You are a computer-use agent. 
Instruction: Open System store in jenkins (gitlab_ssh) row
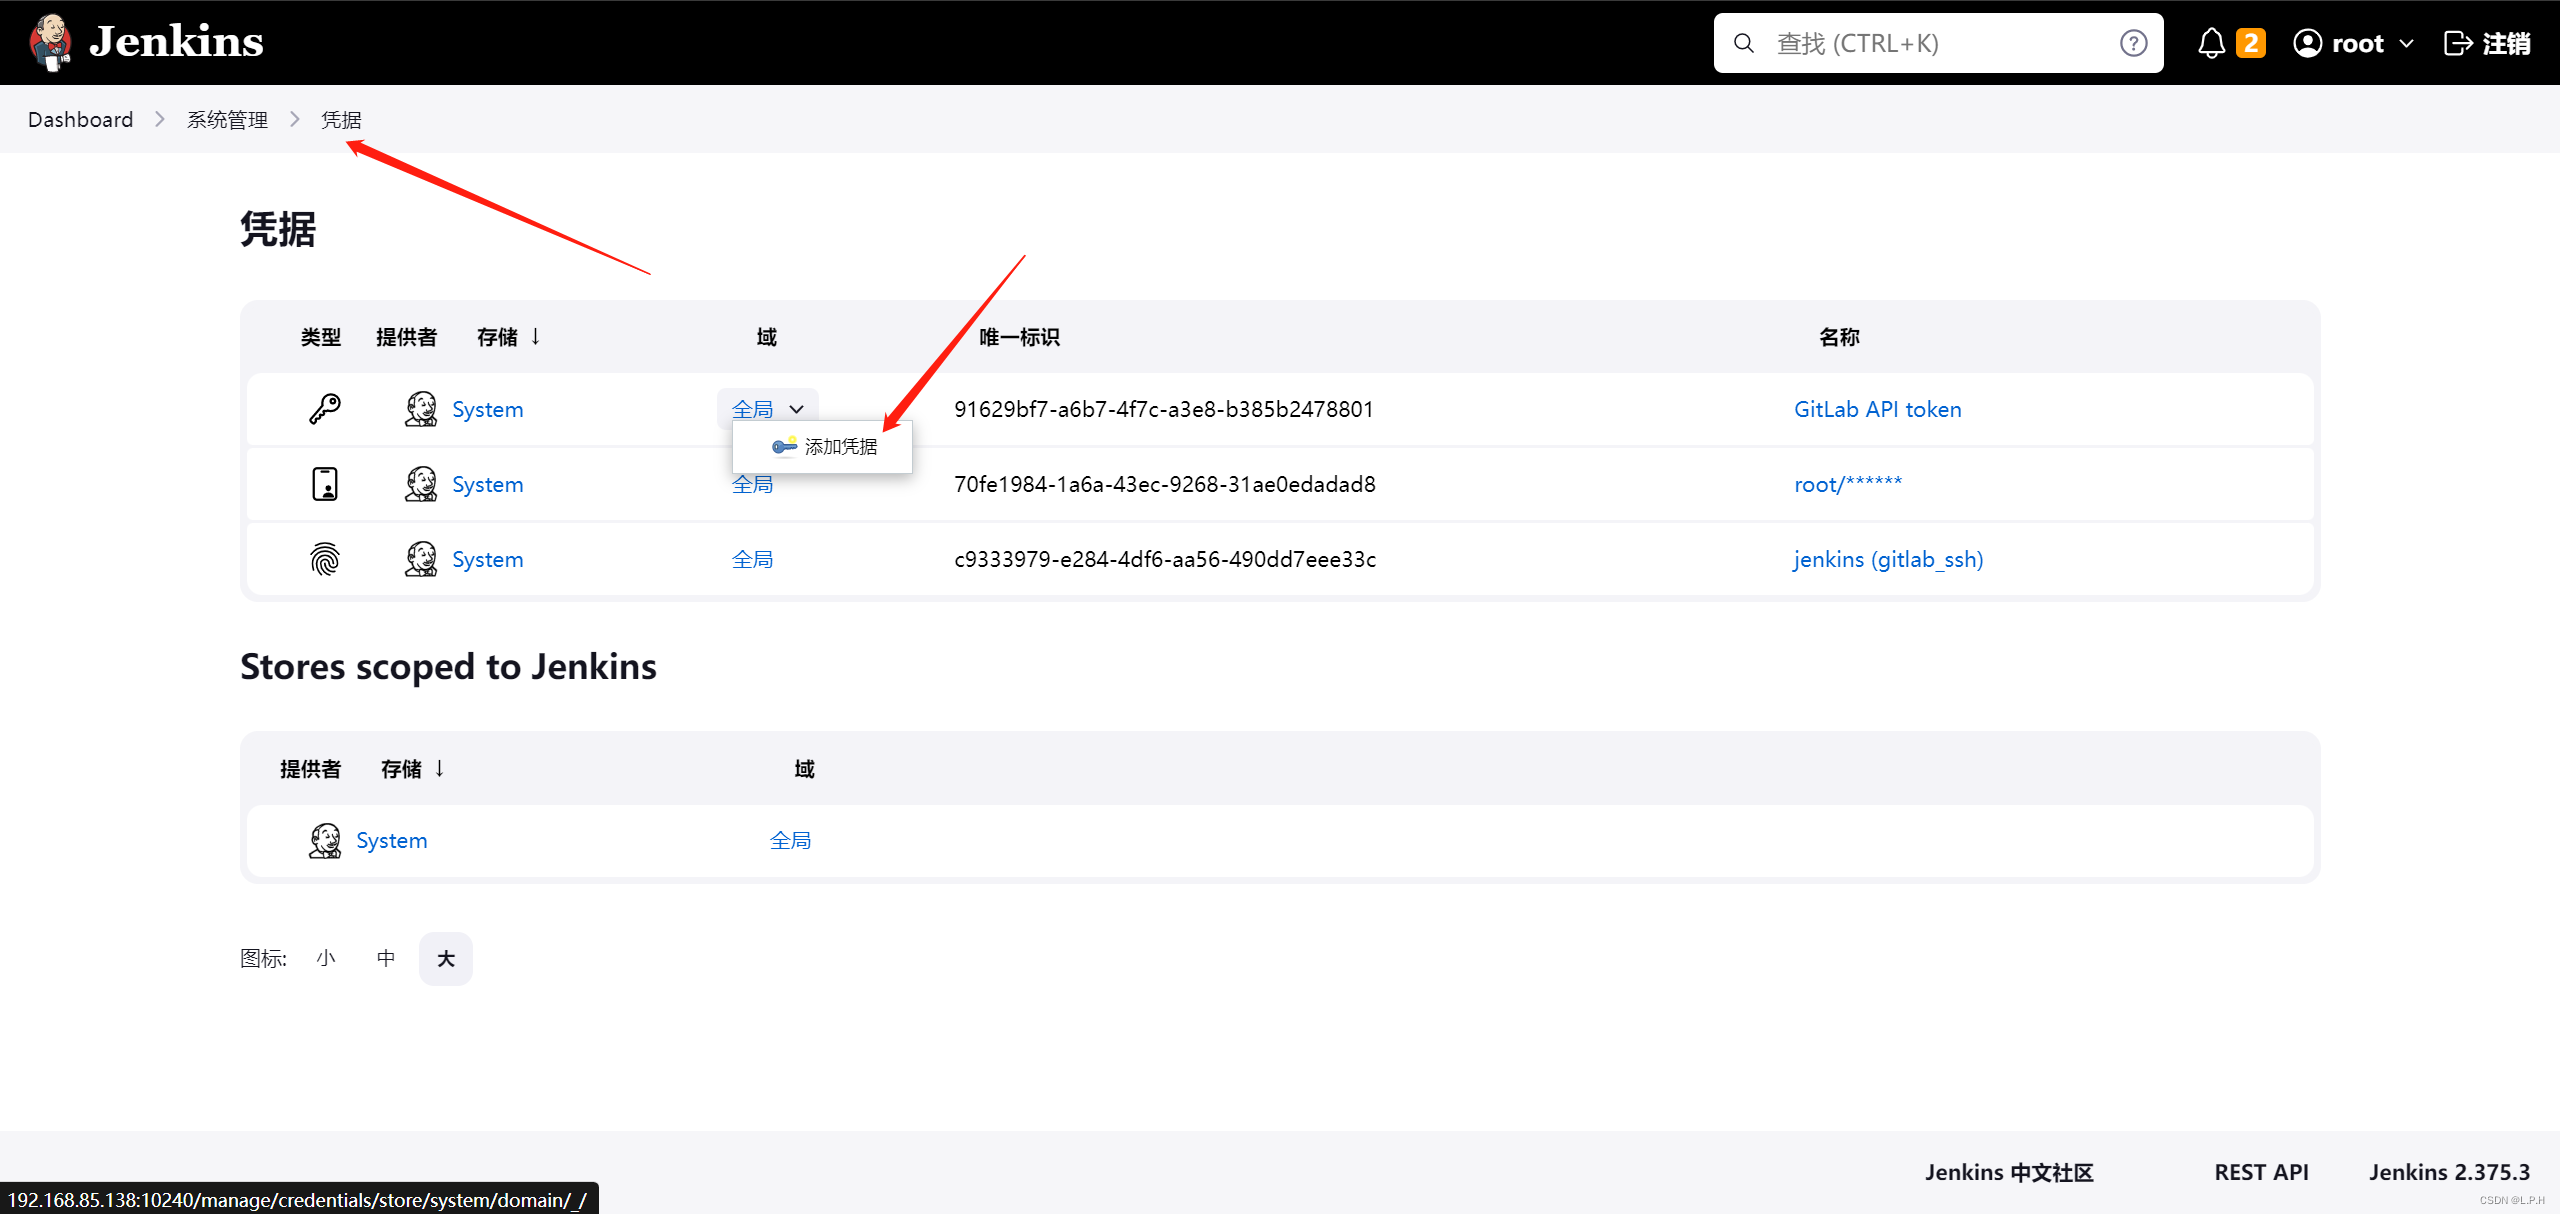tap(487, 559)
